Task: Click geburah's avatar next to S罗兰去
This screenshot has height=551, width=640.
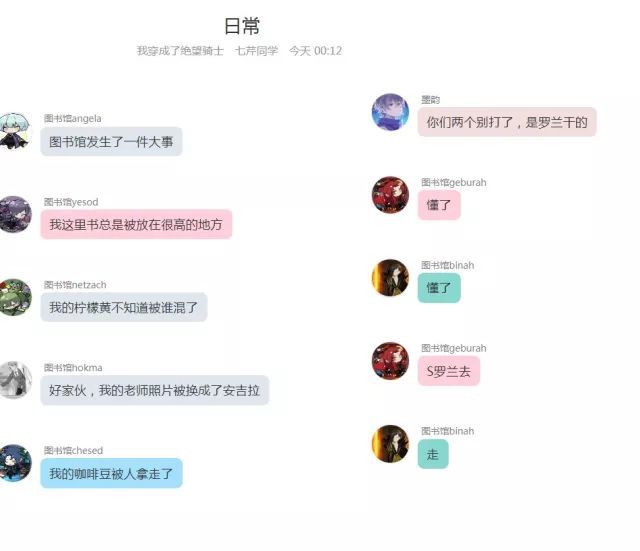Action: click(390, 361)
